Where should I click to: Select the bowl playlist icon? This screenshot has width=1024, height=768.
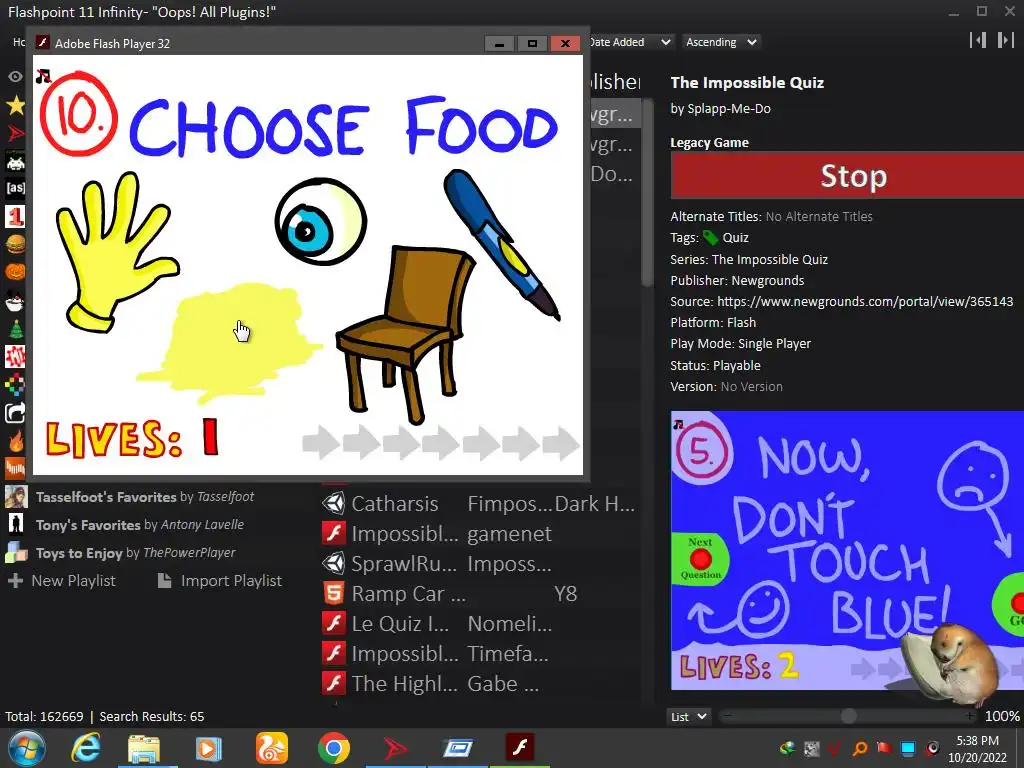coord(15,300)
